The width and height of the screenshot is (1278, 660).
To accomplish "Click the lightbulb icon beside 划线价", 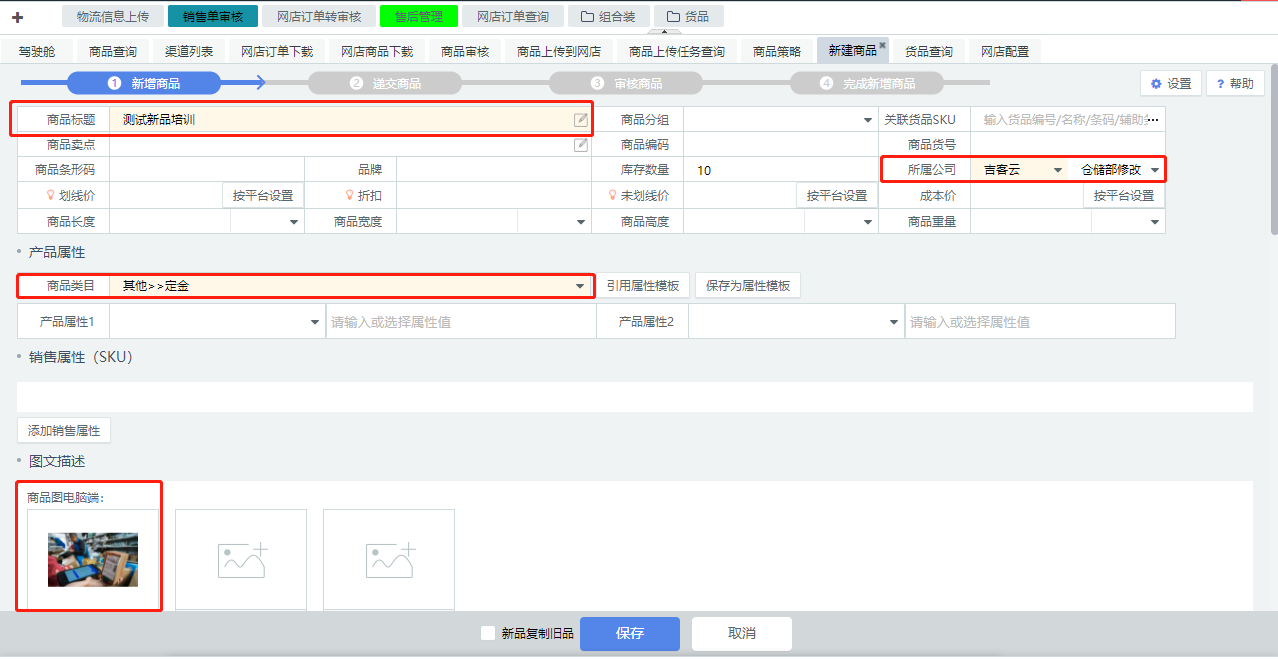I will (49, 196).
